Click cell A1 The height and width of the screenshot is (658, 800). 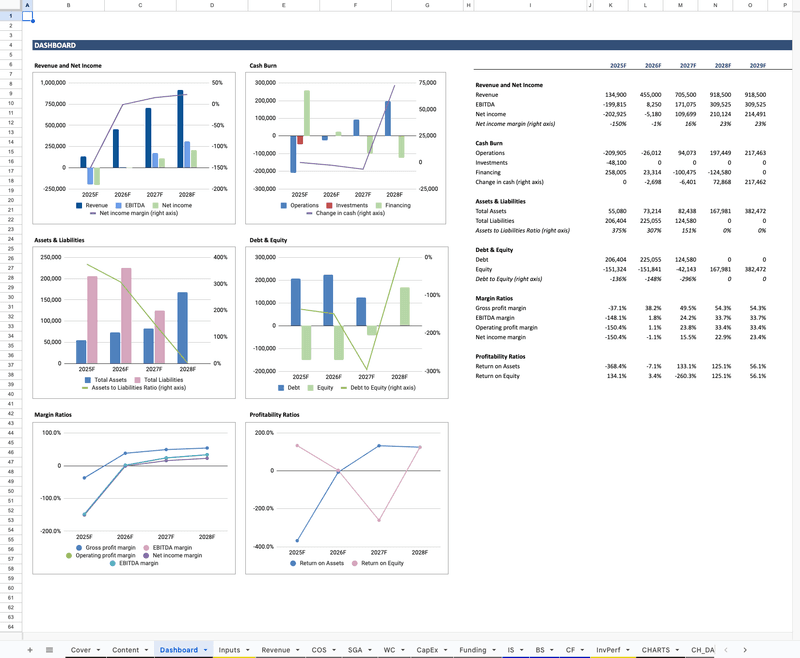[27, 17]
